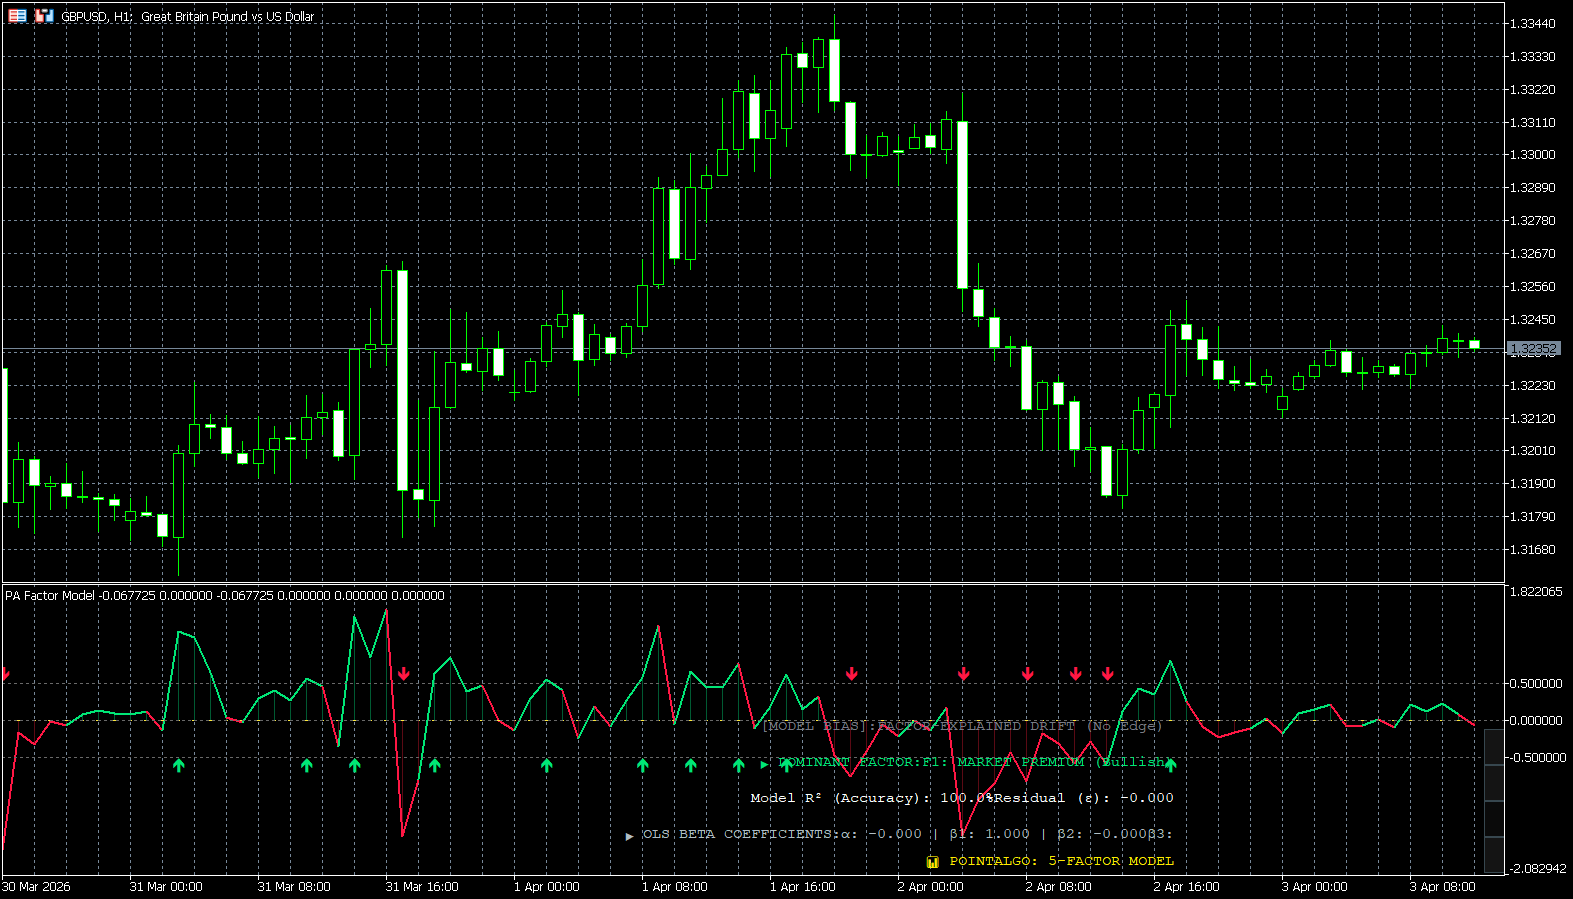The image size is (1573, 899).
Task: Click the leftmost red sell arrow in the indicator
Action: point(6,674)
